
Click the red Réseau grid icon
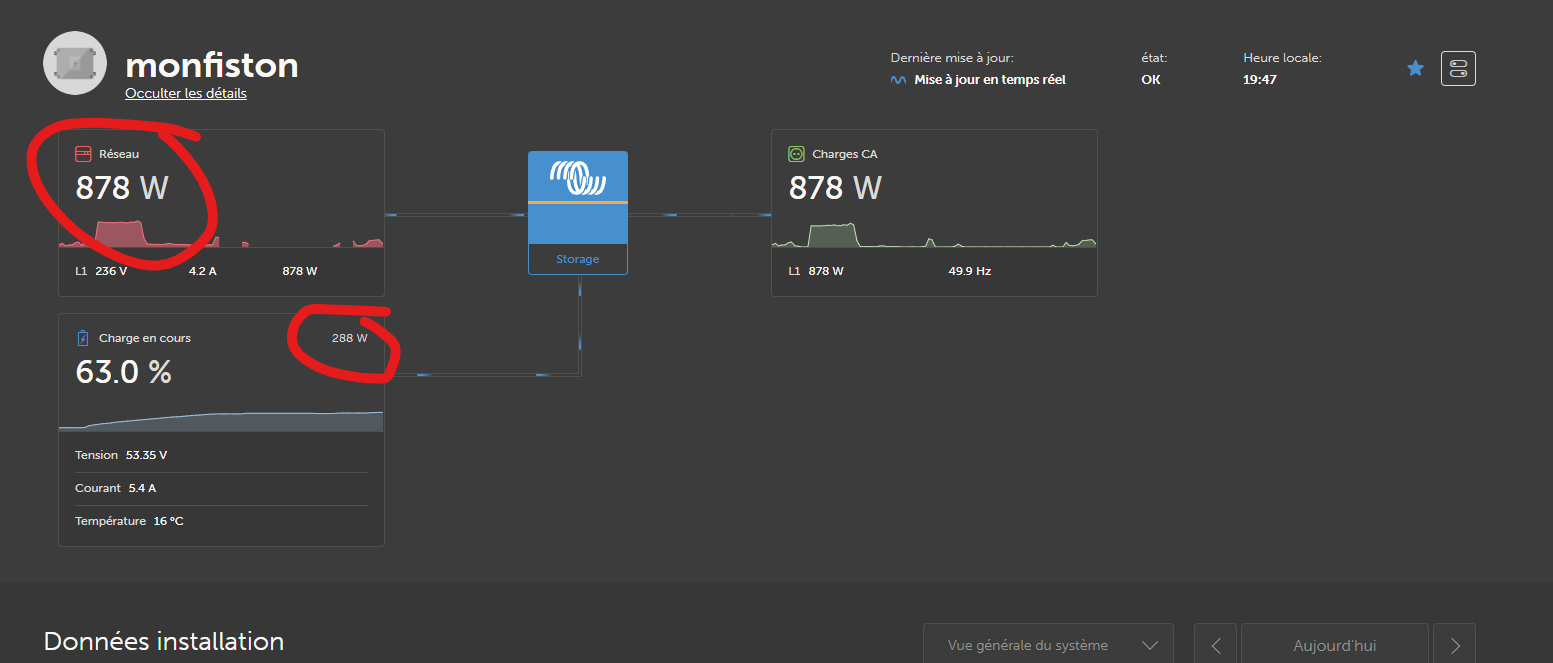coord(83,154)
